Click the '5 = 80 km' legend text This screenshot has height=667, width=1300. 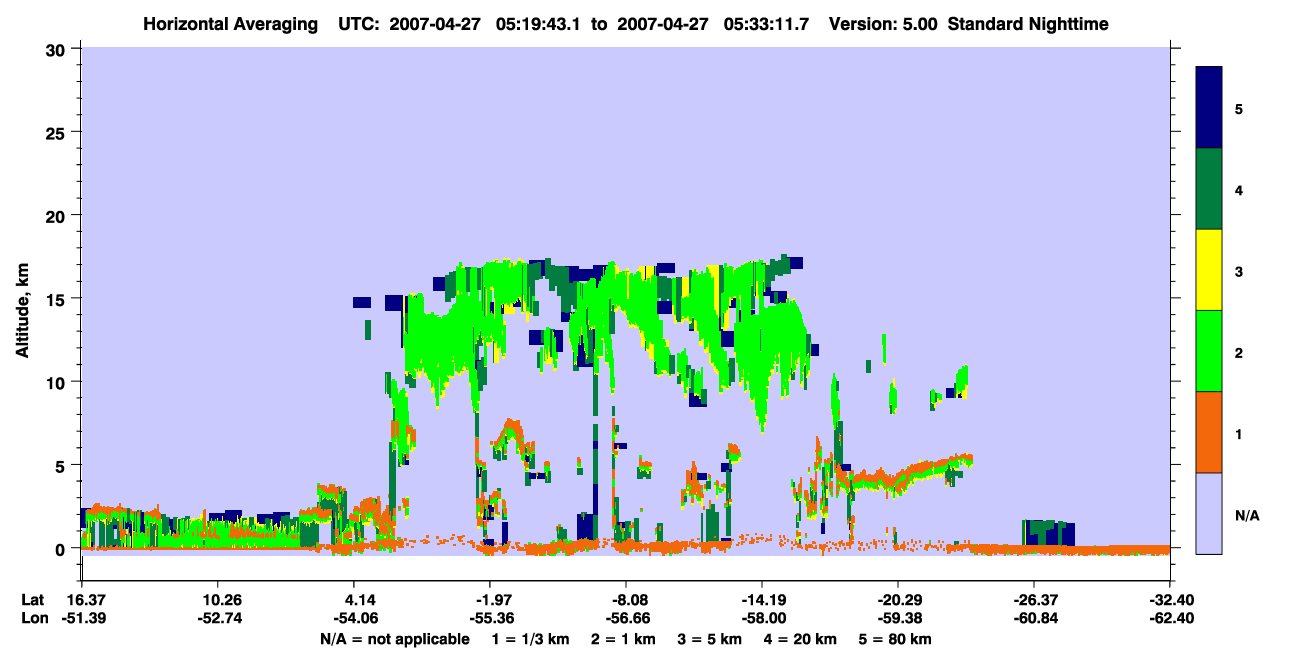coord(896,639)
